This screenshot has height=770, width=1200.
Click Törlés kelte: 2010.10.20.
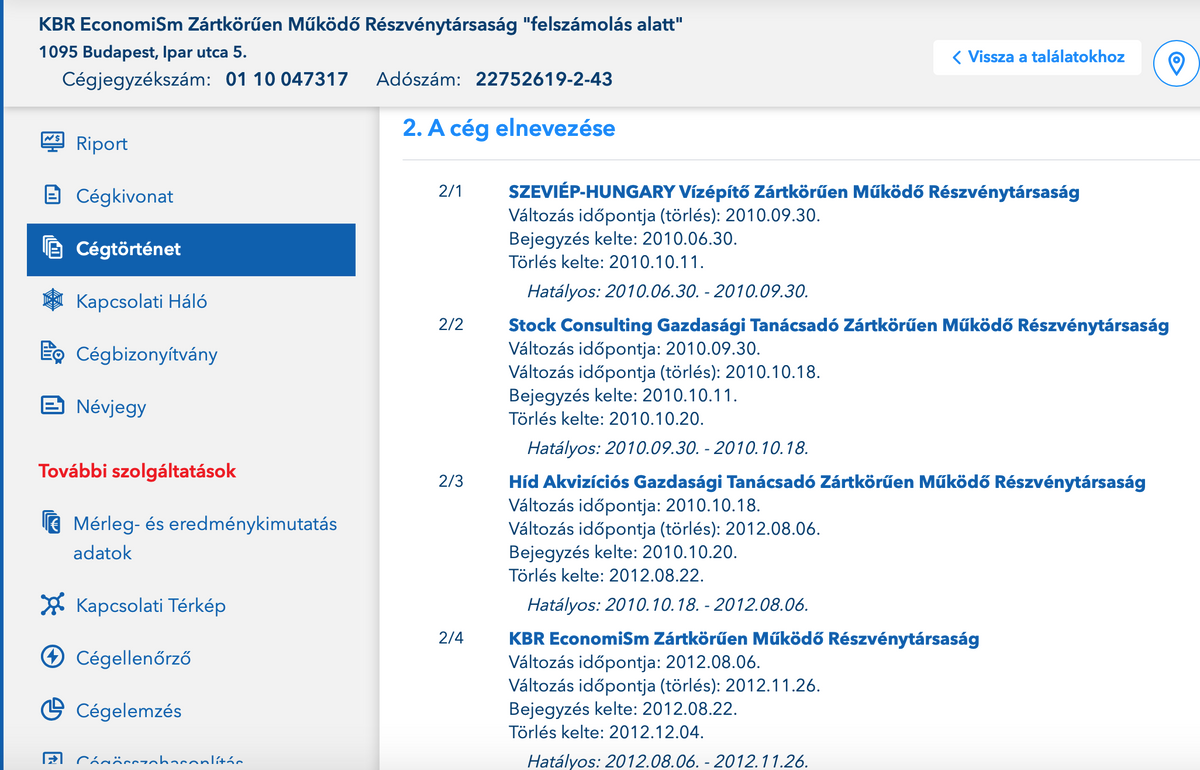click(607, 418)
